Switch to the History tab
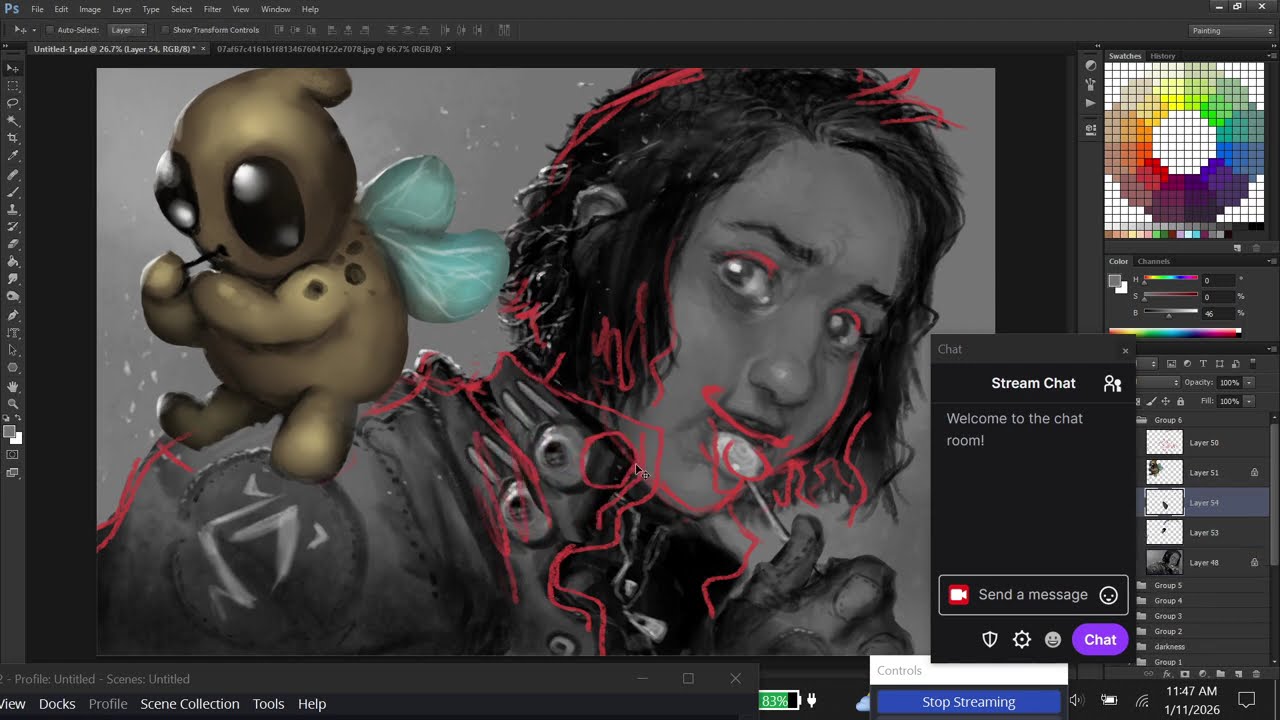 pyautogui.click(x=1163, y=56)
